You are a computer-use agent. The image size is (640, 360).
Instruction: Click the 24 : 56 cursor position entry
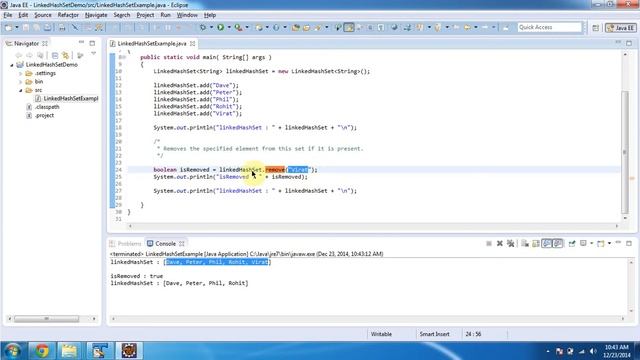[473, 334]
